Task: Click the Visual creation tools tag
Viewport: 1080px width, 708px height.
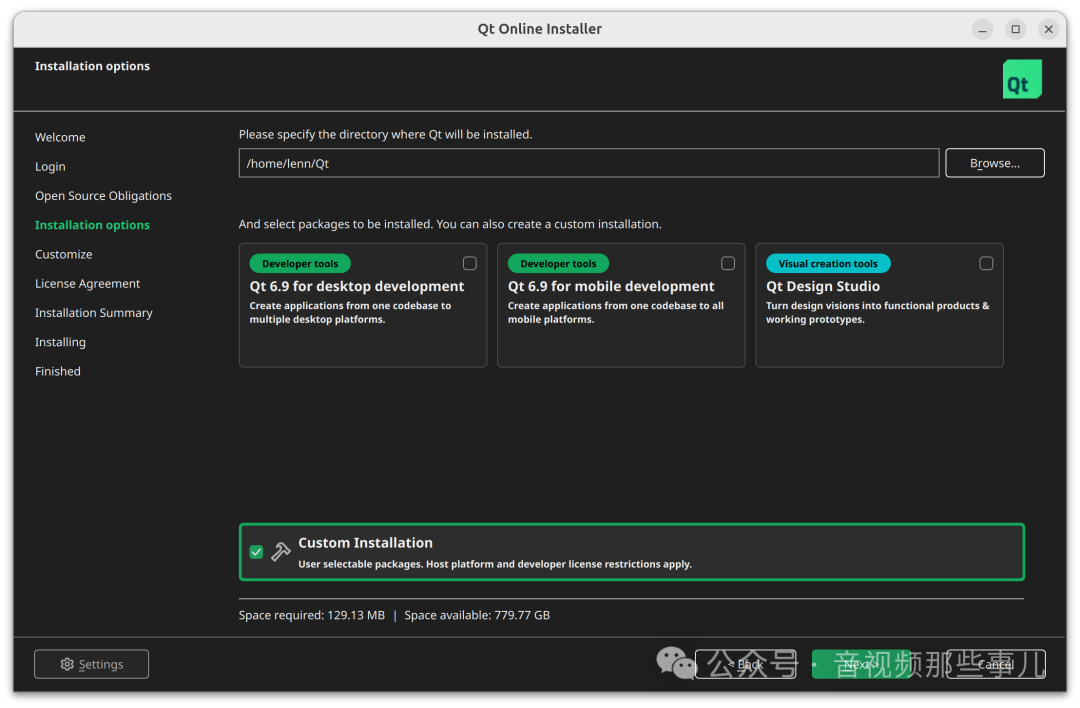Action: [x=828, y=263]
